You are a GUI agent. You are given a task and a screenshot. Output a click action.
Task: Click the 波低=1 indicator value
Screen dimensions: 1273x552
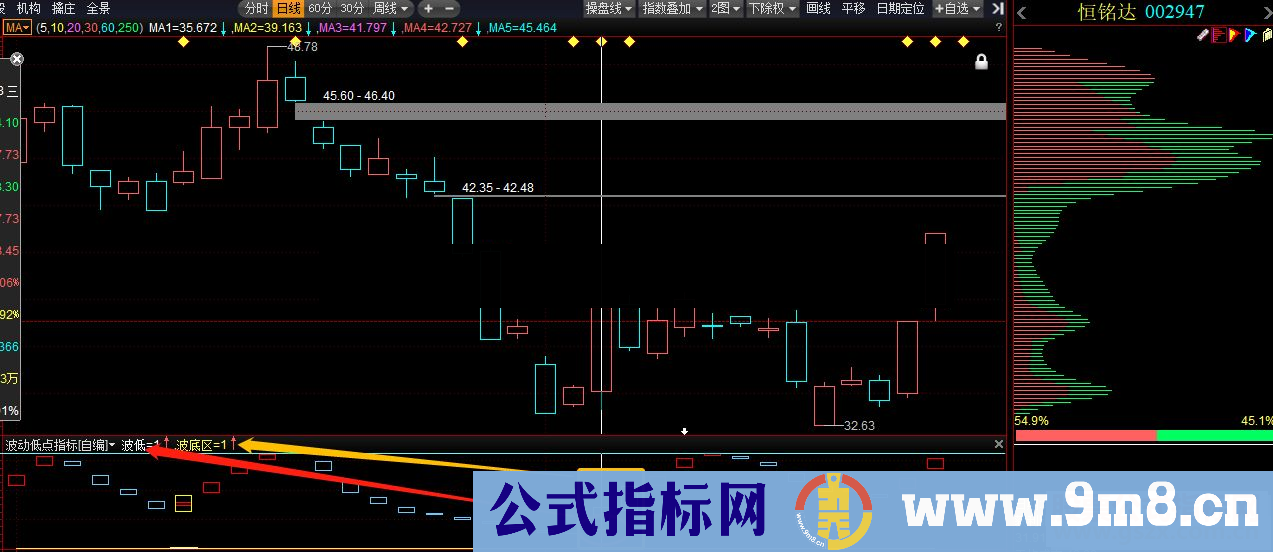pyautogui.click(x=141, y=444)
